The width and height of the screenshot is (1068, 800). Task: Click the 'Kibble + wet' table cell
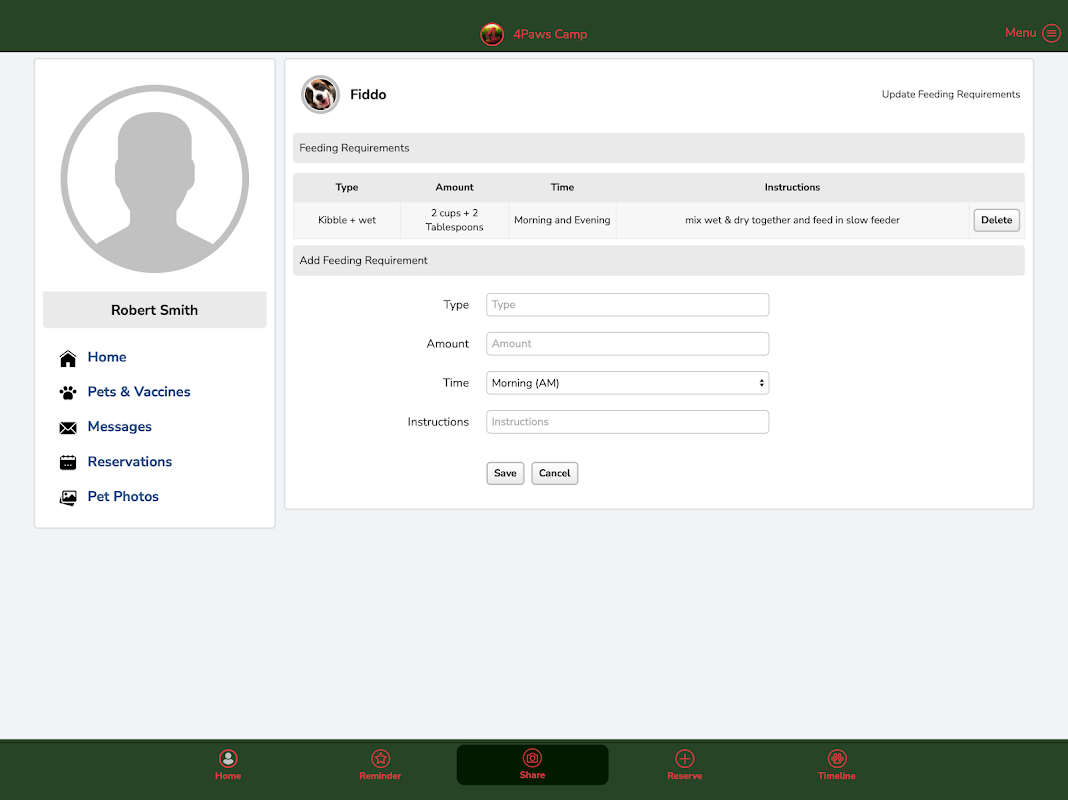point(347,220)
